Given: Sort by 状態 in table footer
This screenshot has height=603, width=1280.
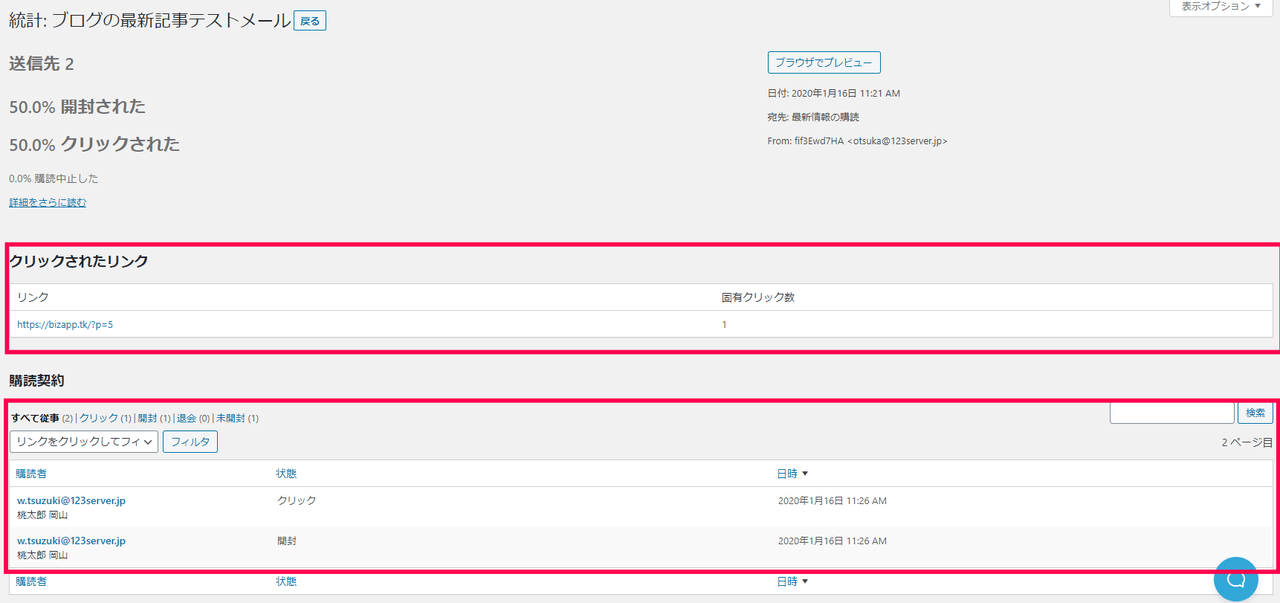Looking at the screenshot, I should [x=286, y=581].
